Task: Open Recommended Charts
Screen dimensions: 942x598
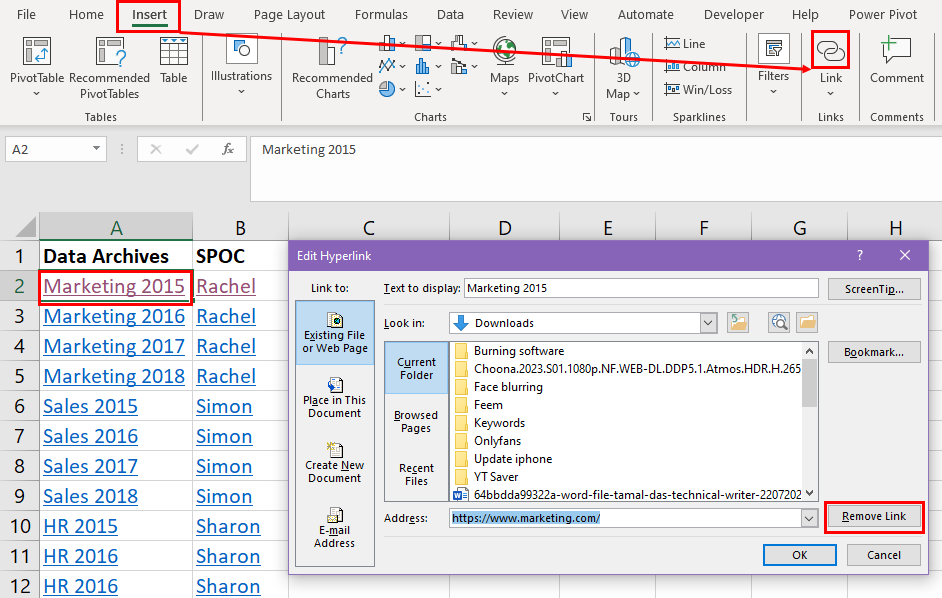Action: (332, 67)
